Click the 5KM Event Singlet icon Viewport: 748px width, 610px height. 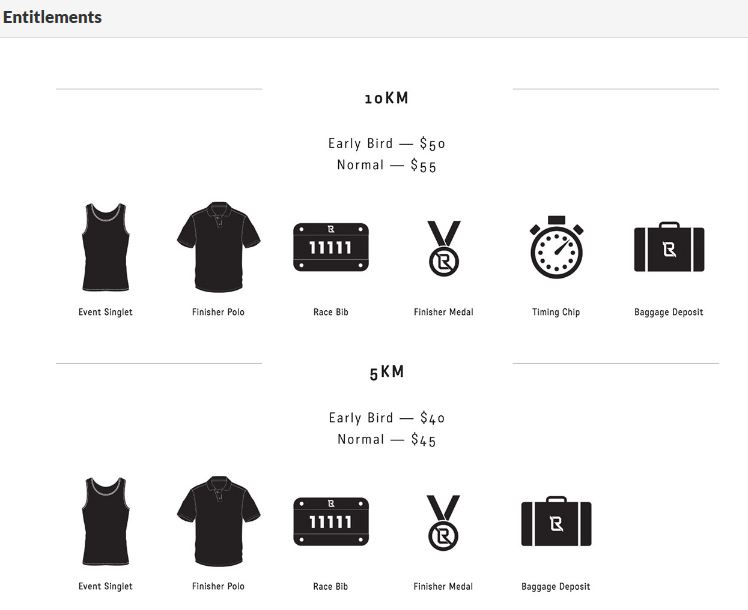pyautogui.click(x=105, y=521)
